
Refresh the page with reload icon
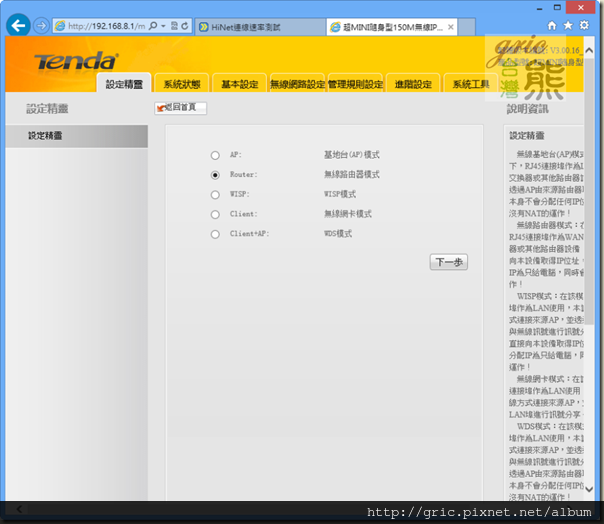tap(185, 26)
